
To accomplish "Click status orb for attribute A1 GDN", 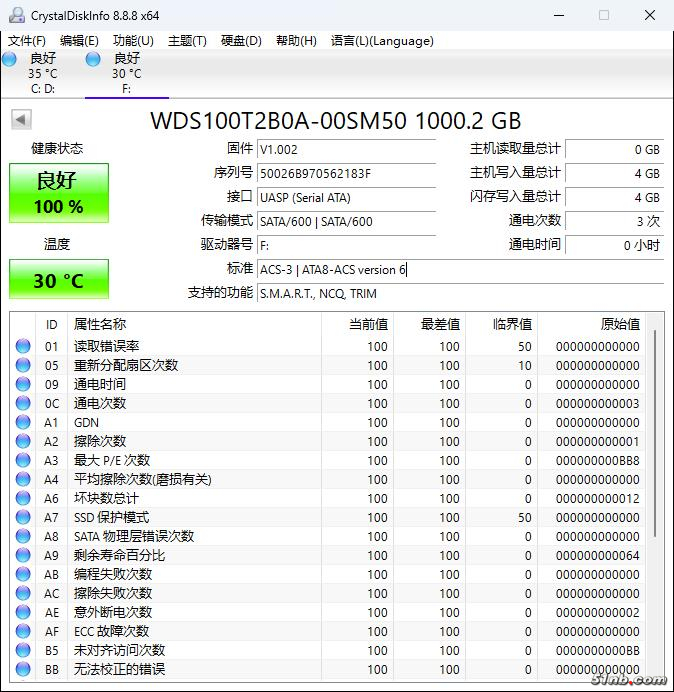I will 23,422.
